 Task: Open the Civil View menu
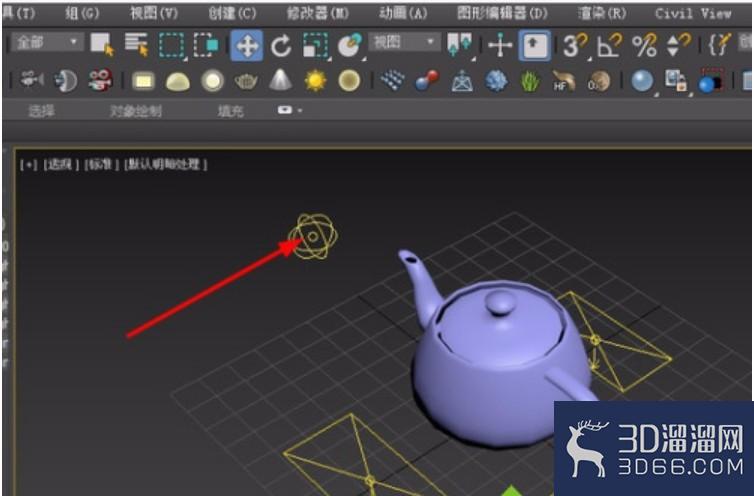pyautogui.click(x=693, y=13)
